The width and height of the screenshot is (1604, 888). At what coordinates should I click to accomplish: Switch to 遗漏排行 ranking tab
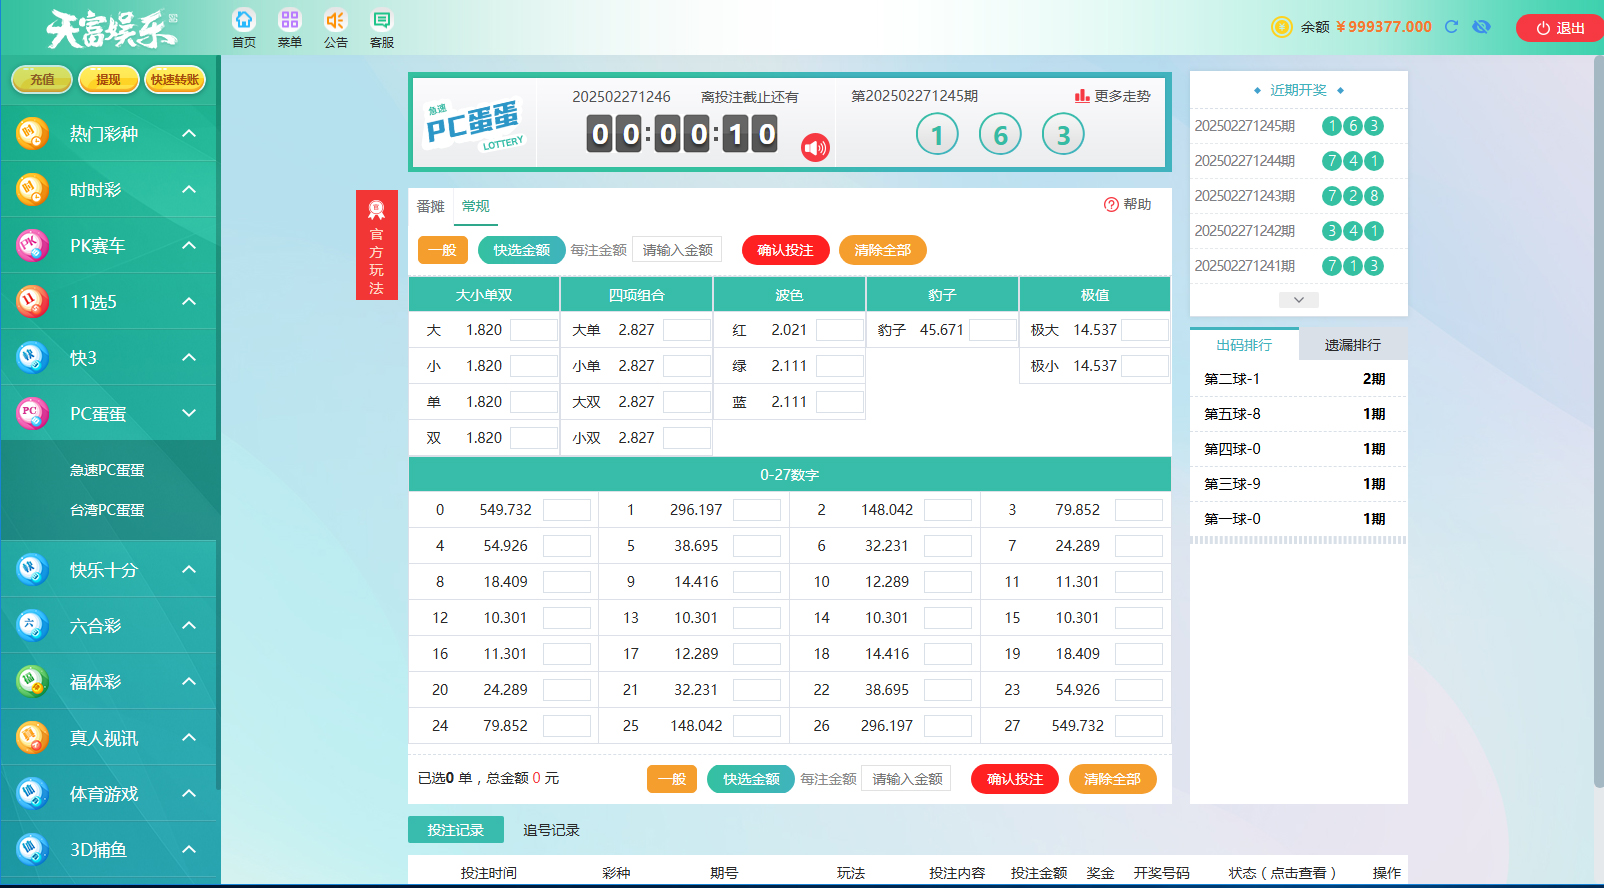[x=1352, y=345]
